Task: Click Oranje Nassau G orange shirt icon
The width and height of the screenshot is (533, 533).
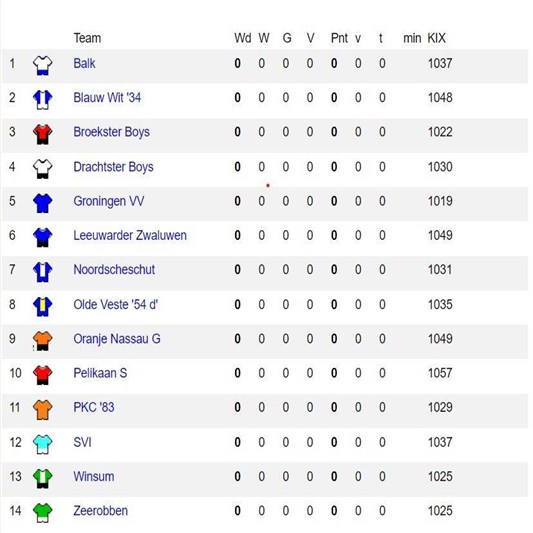Action: click(42, 341)
